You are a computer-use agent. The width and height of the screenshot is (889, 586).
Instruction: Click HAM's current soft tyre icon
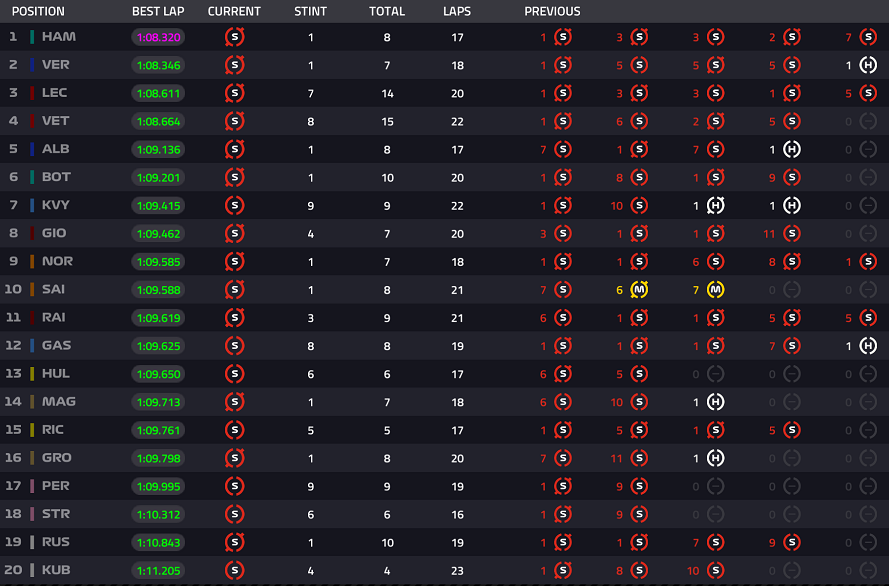click(x=235, y=37)
